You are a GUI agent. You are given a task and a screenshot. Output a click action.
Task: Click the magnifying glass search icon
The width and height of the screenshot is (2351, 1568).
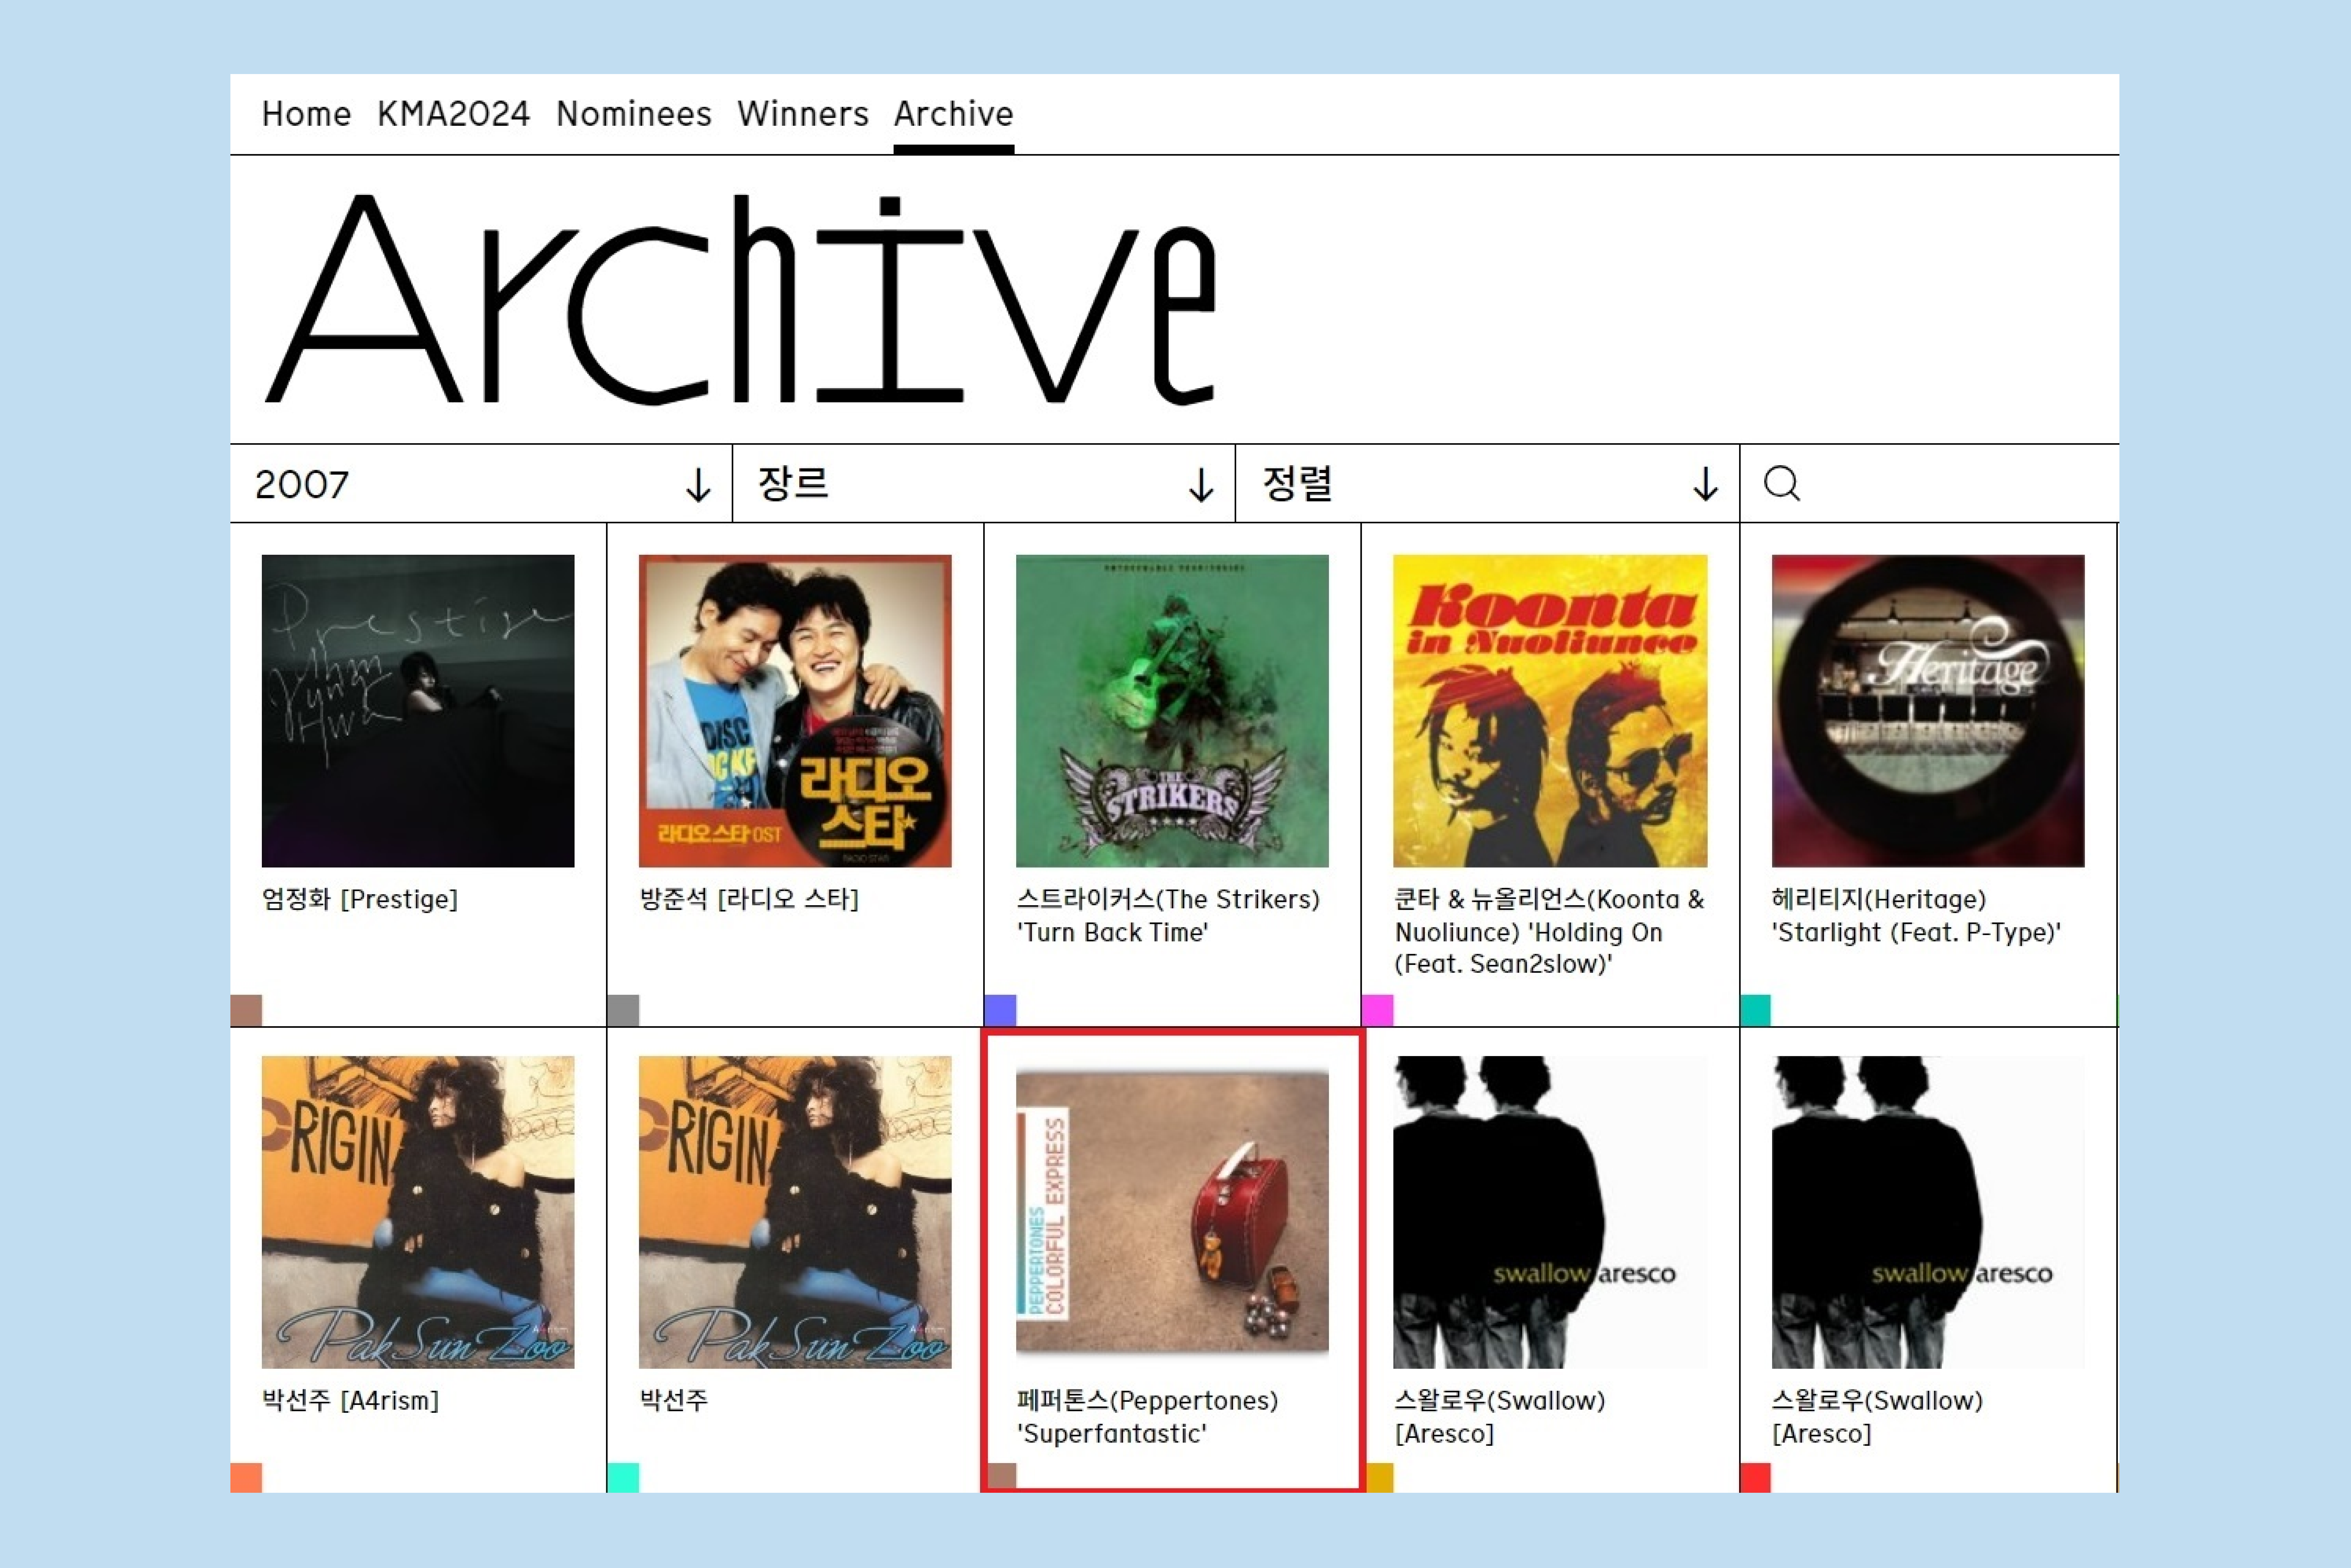coord(1781,483)
